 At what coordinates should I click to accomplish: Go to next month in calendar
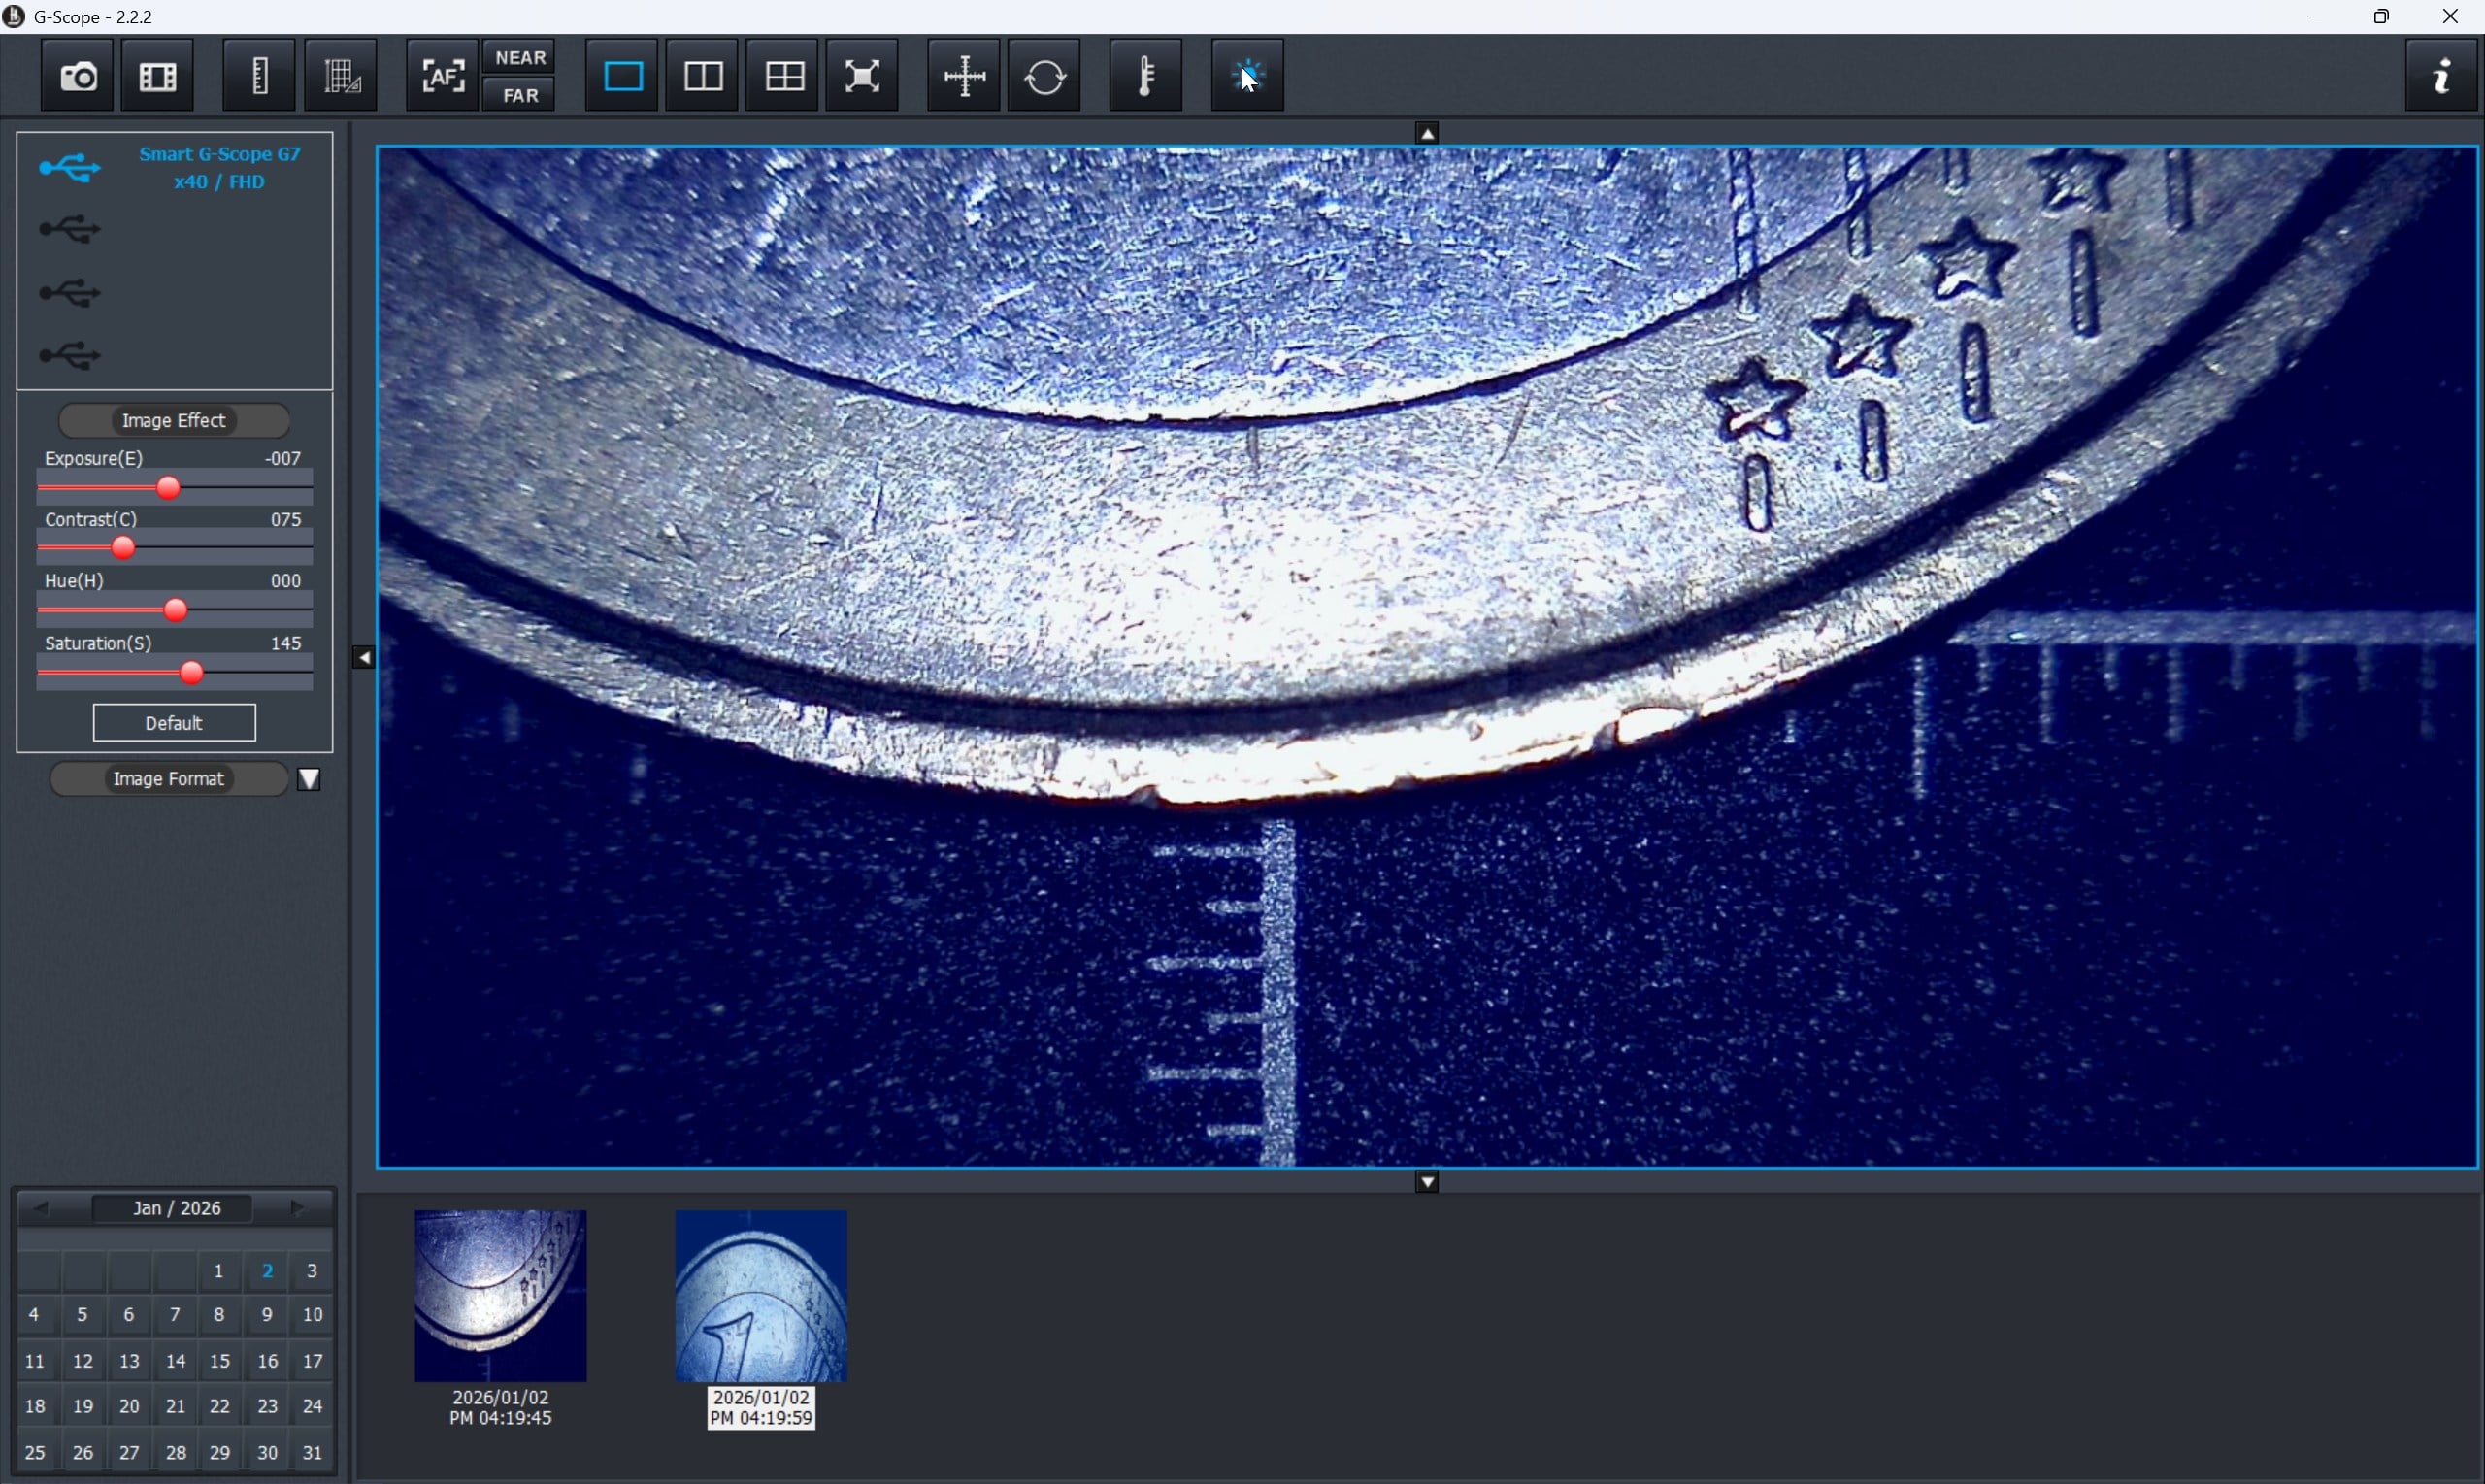(297, 1208)
